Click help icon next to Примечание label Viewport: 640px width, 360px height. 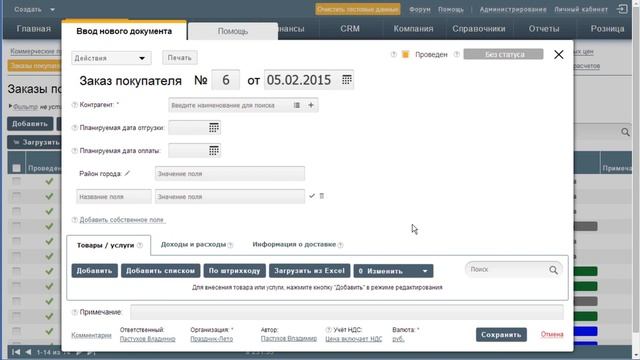click(x=74, y=312)
